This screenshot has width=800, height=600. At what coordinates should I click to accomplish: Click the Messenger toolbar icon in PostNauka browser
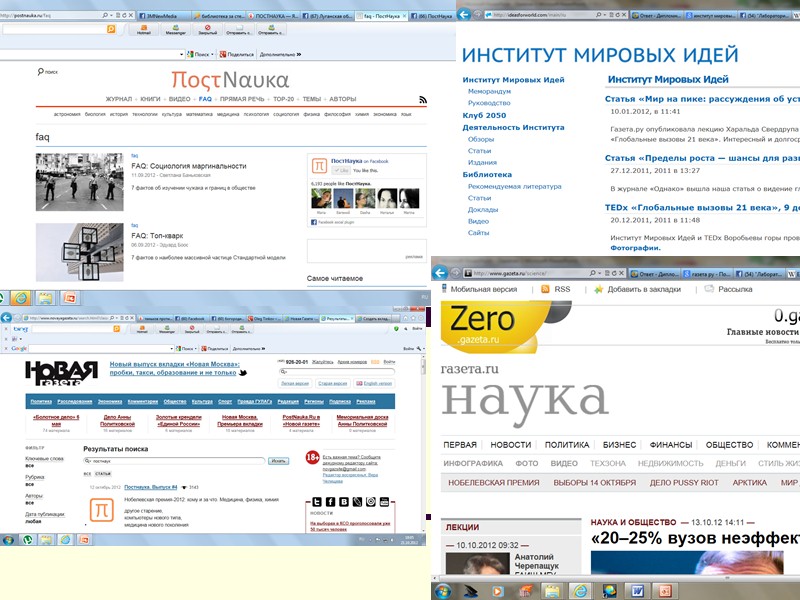(x=176, y=30)
